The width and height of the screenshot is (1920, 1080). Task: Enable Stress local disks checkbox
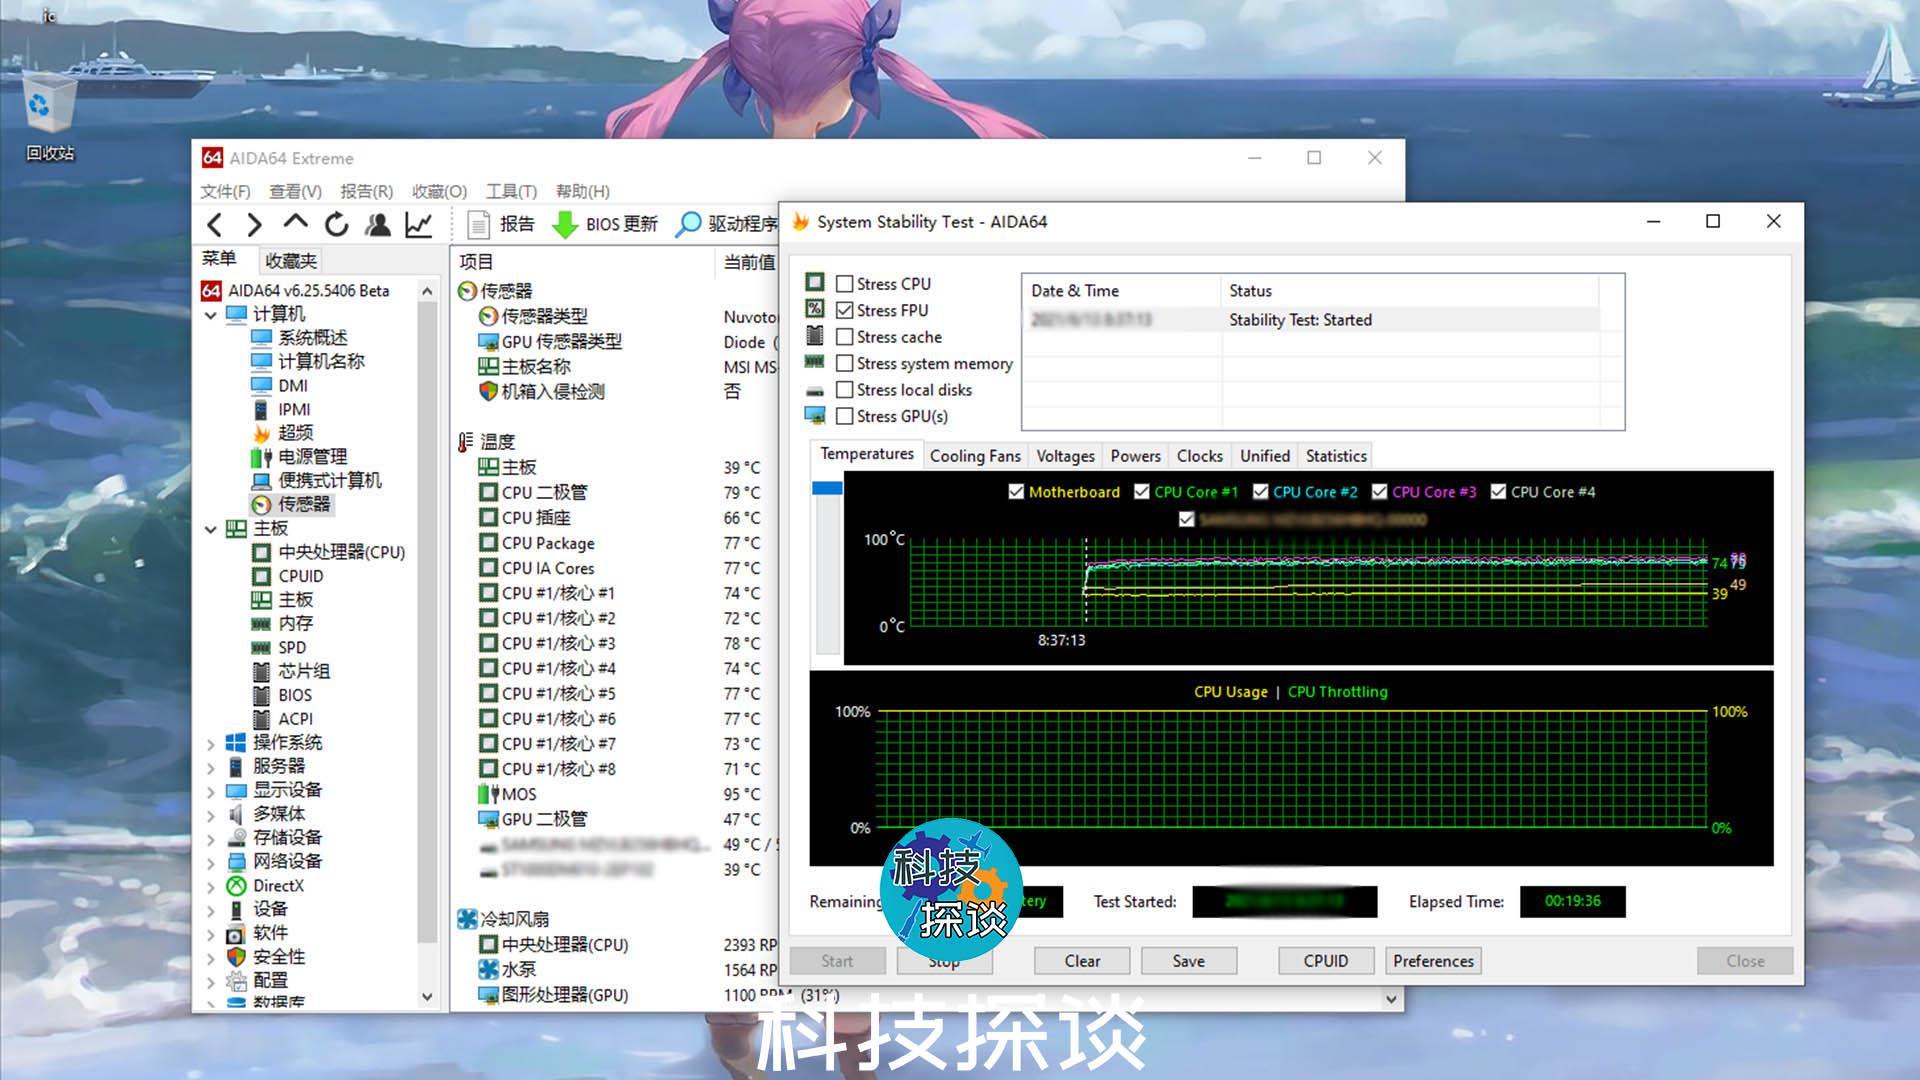tap(845, 390)
